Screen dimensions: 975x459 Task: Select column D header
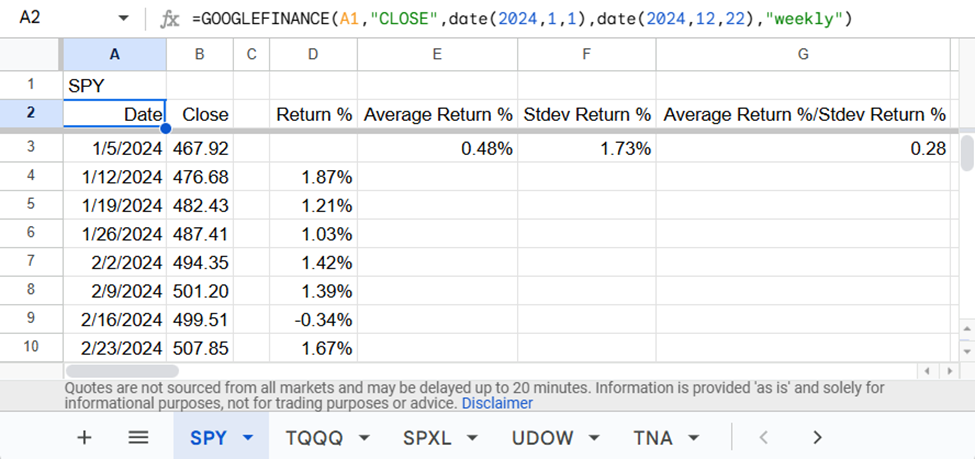coord(313,54)
